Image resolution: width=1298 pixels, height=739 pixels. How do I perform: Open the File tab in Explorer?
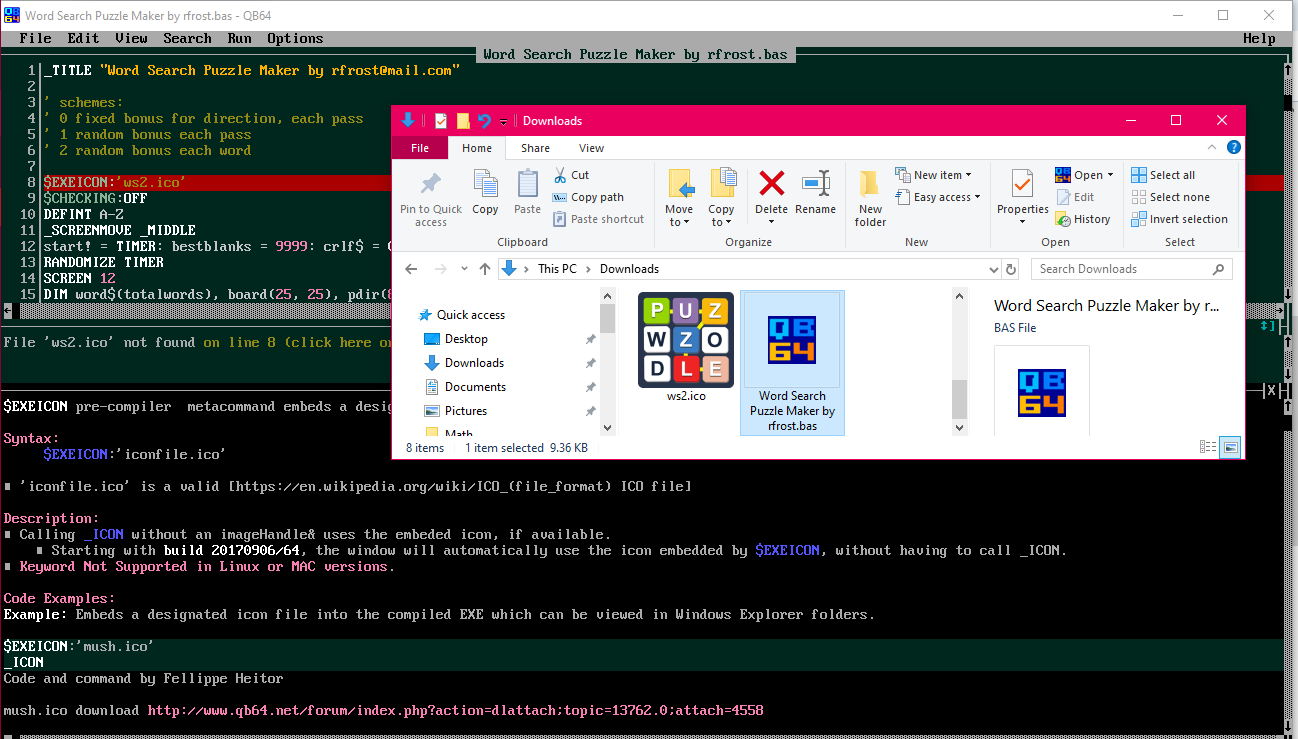(x=420, y=148)
